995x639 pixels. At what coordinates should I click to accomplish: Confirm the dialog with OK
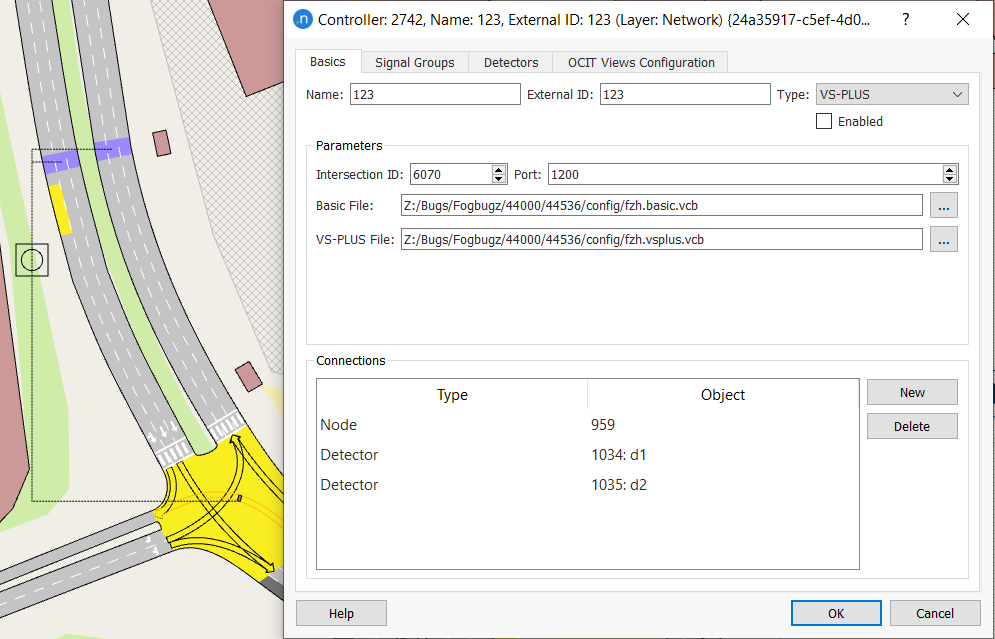tap(835, 613)
